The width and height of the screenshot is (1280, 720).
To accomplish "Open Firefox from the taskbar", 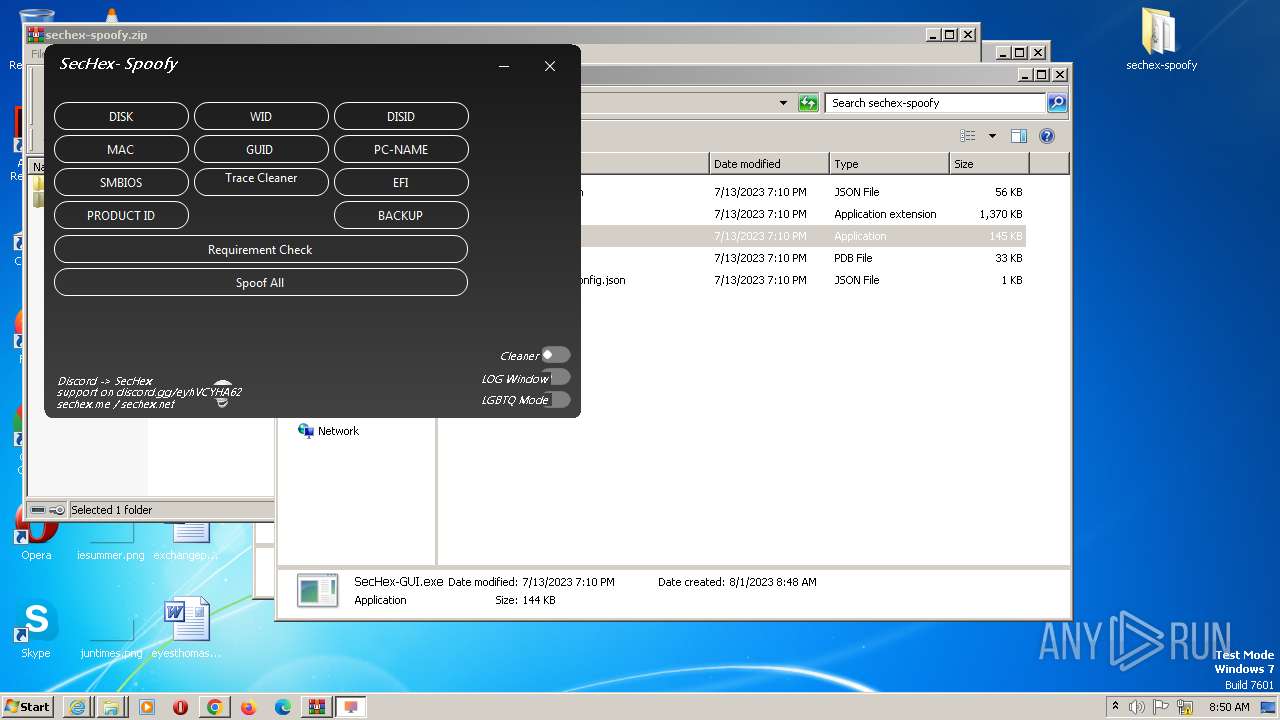I will point(248,707).
